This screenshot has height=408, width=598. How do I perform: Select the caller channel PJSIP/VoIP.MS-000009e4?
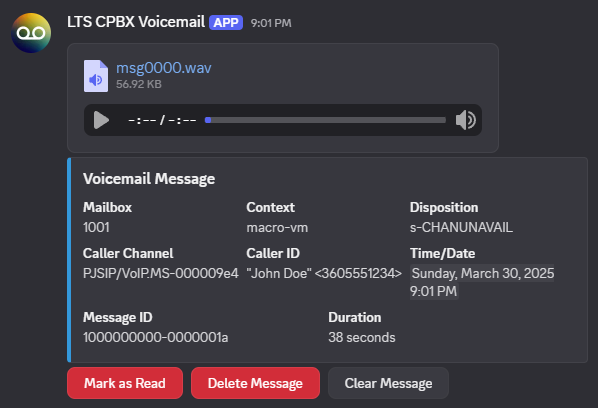161,273
